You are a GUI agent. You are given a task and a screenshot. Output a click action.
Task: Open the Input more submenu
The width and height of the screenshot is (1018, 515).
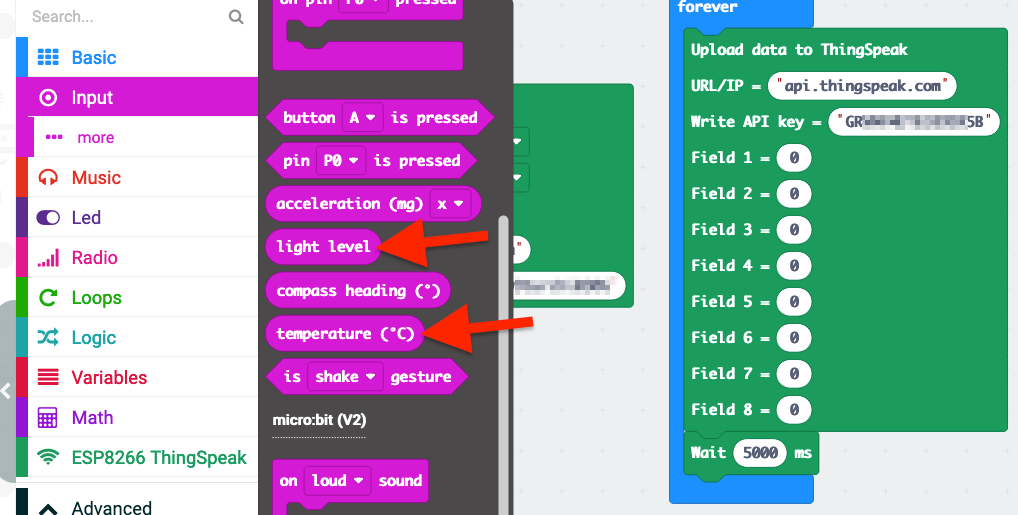click(95, 138)
